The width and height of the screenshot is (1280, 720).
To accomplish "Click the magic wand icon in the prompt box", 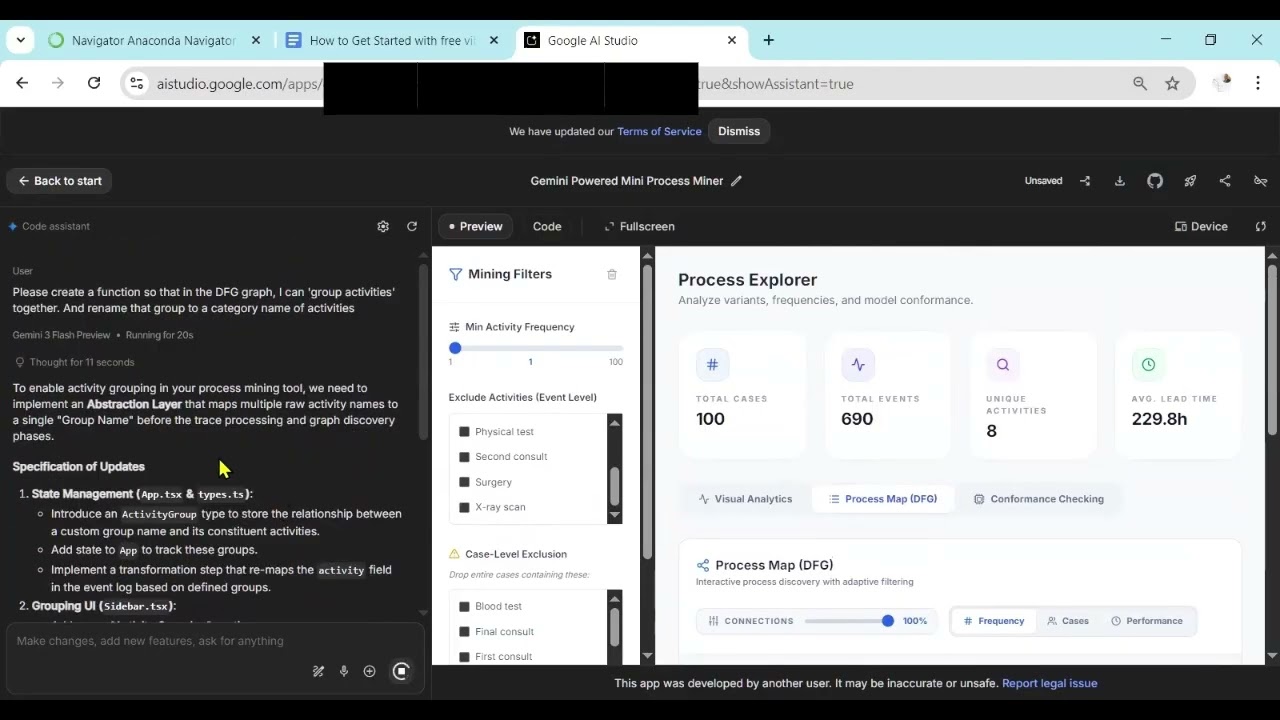I will click(318, 672).
